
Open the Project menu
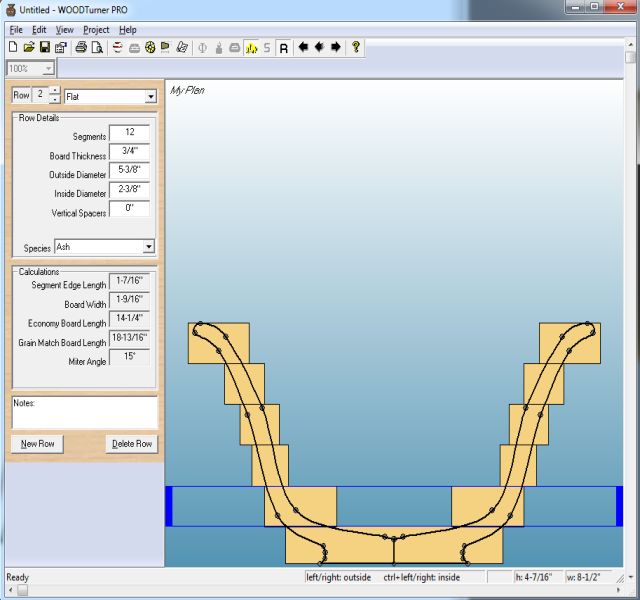coord(96,30)
